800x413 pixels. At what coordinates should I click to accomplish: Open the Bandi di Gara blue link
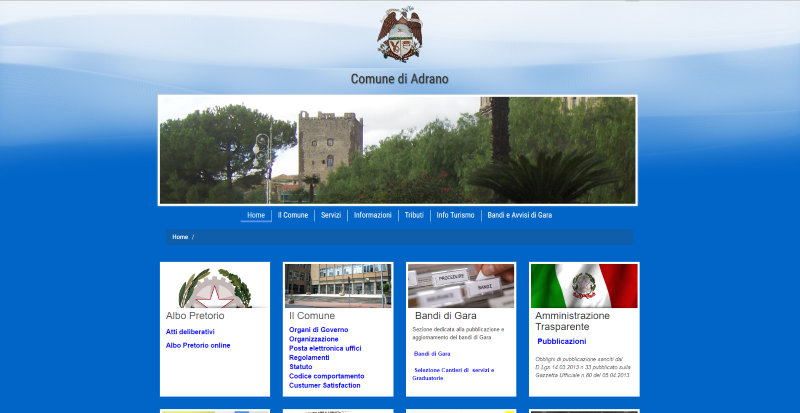[x=432, y=354]
